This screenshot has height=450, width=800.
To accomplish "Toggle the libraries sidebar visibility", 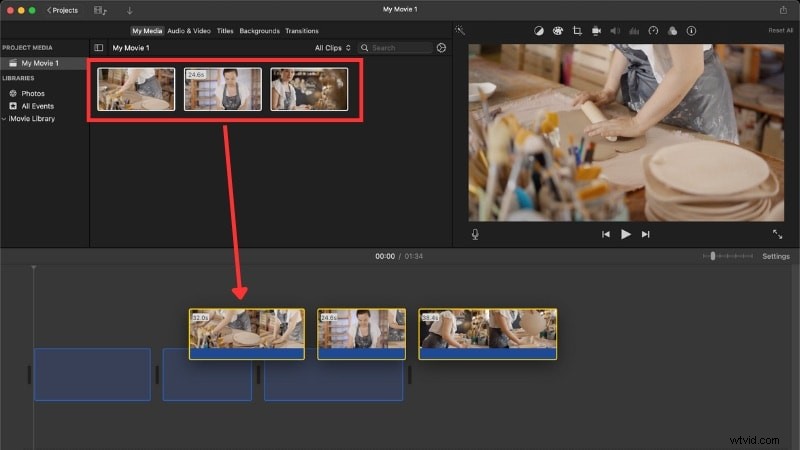I will pos(99,48).
